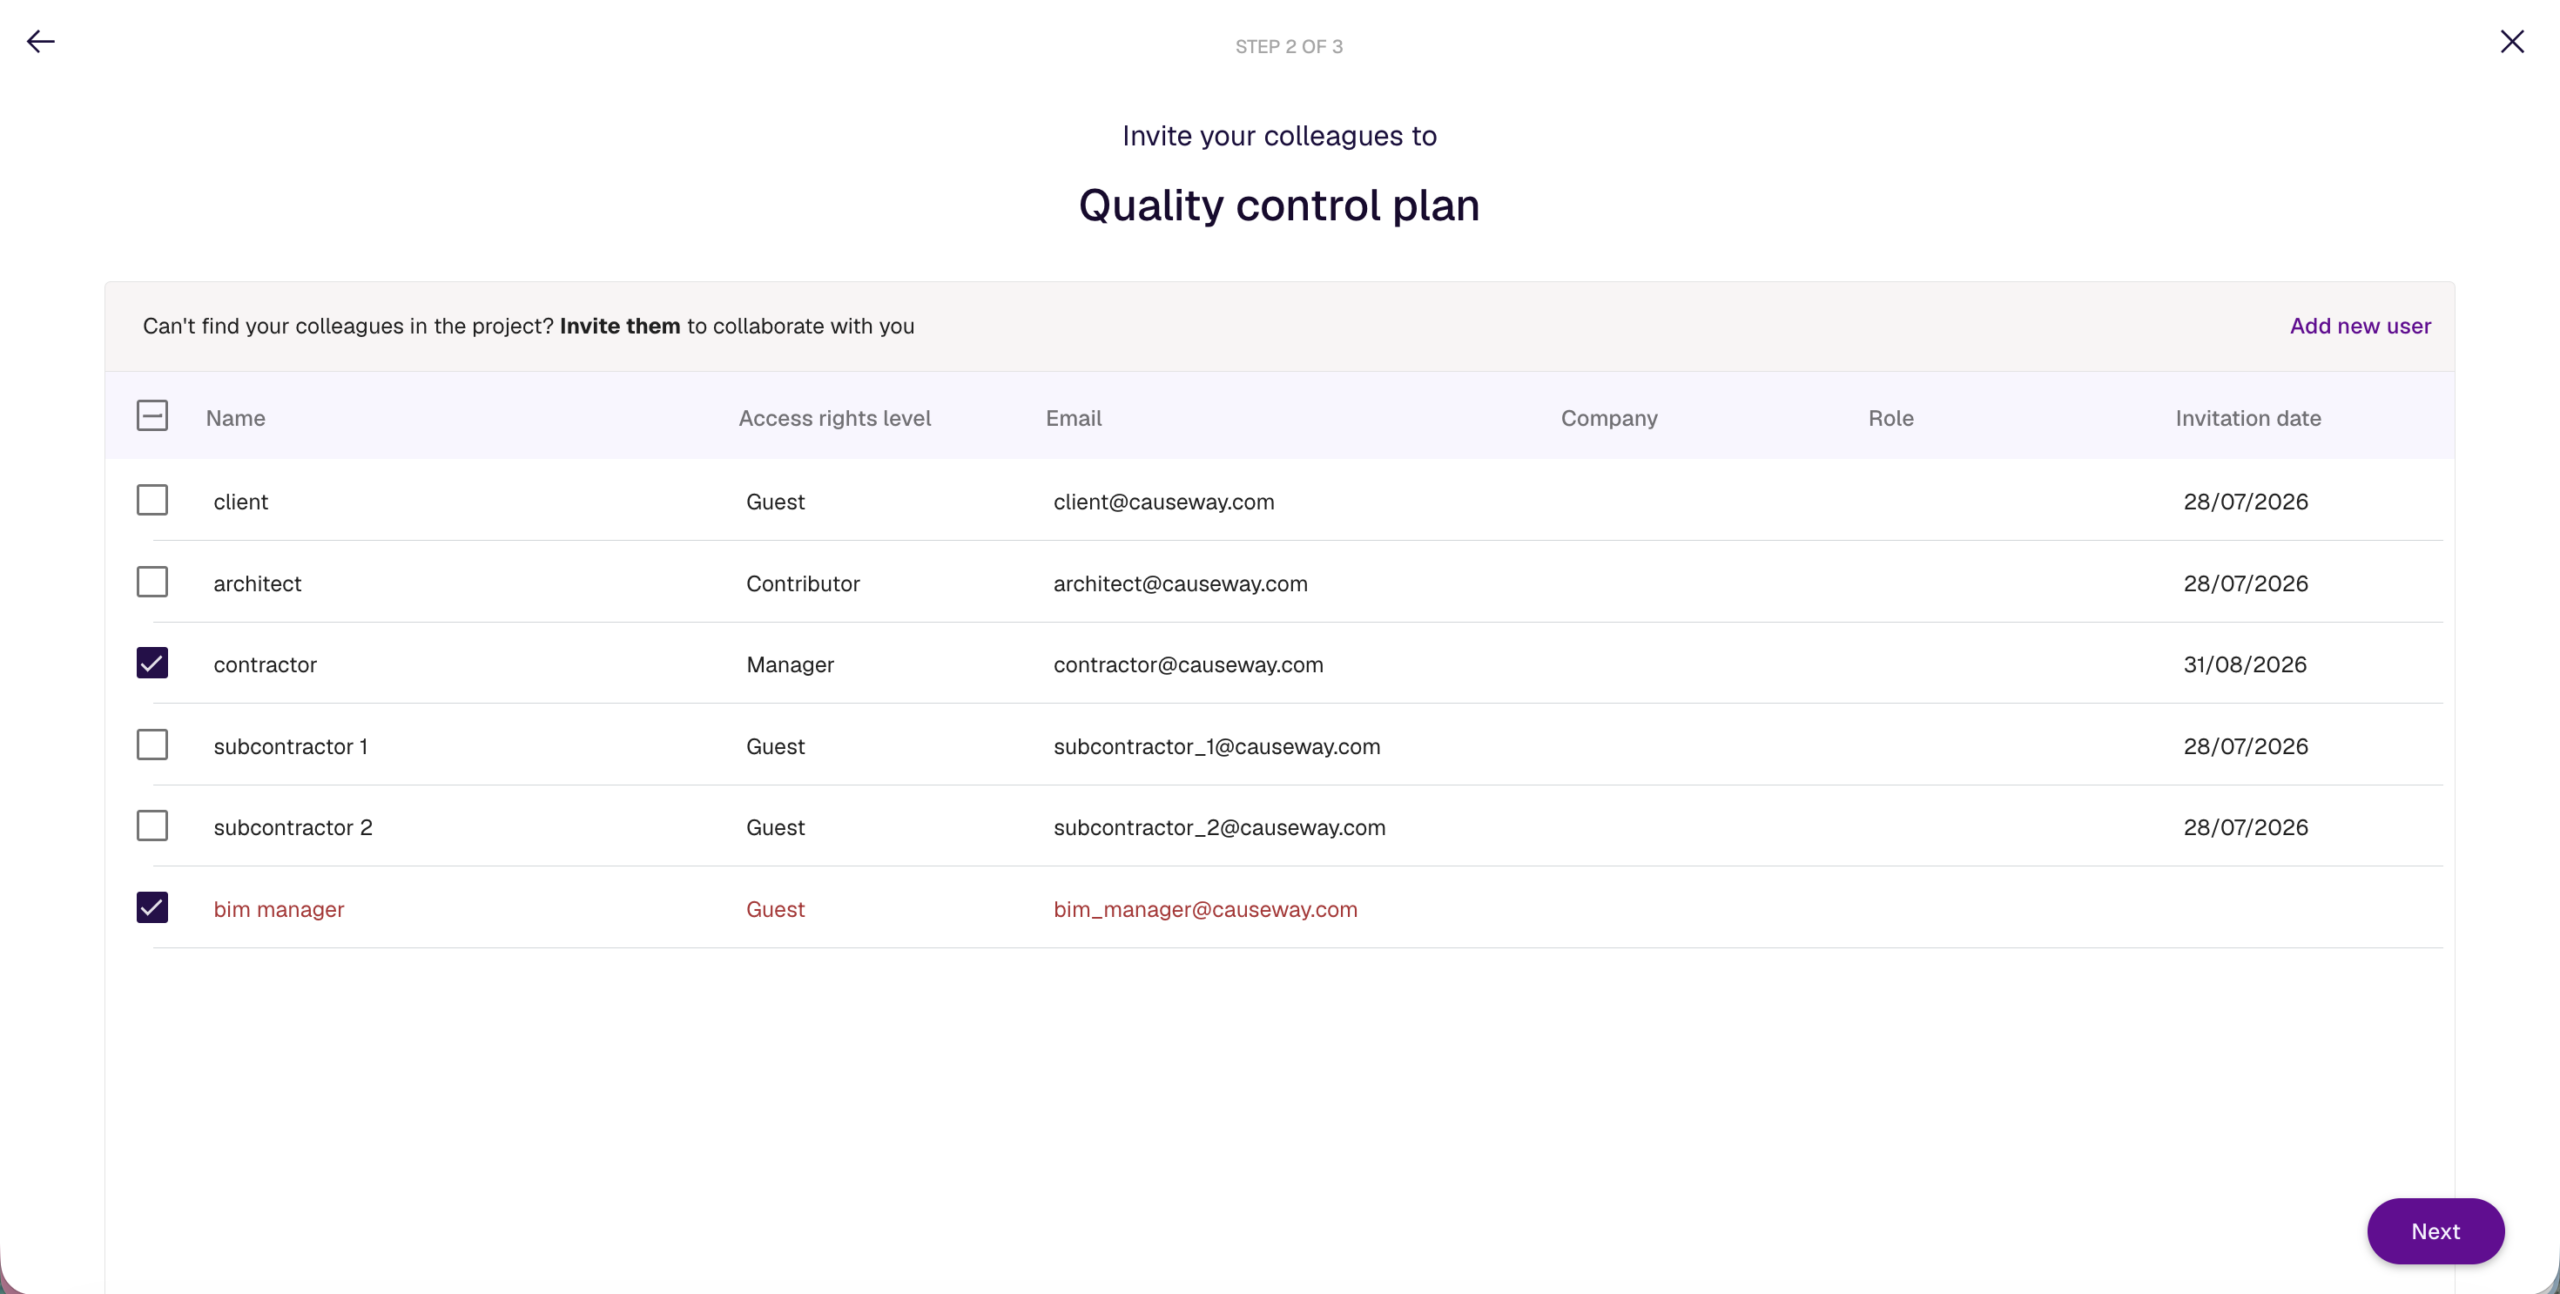Click the Invitation date column header

(x=2248, y=418)
